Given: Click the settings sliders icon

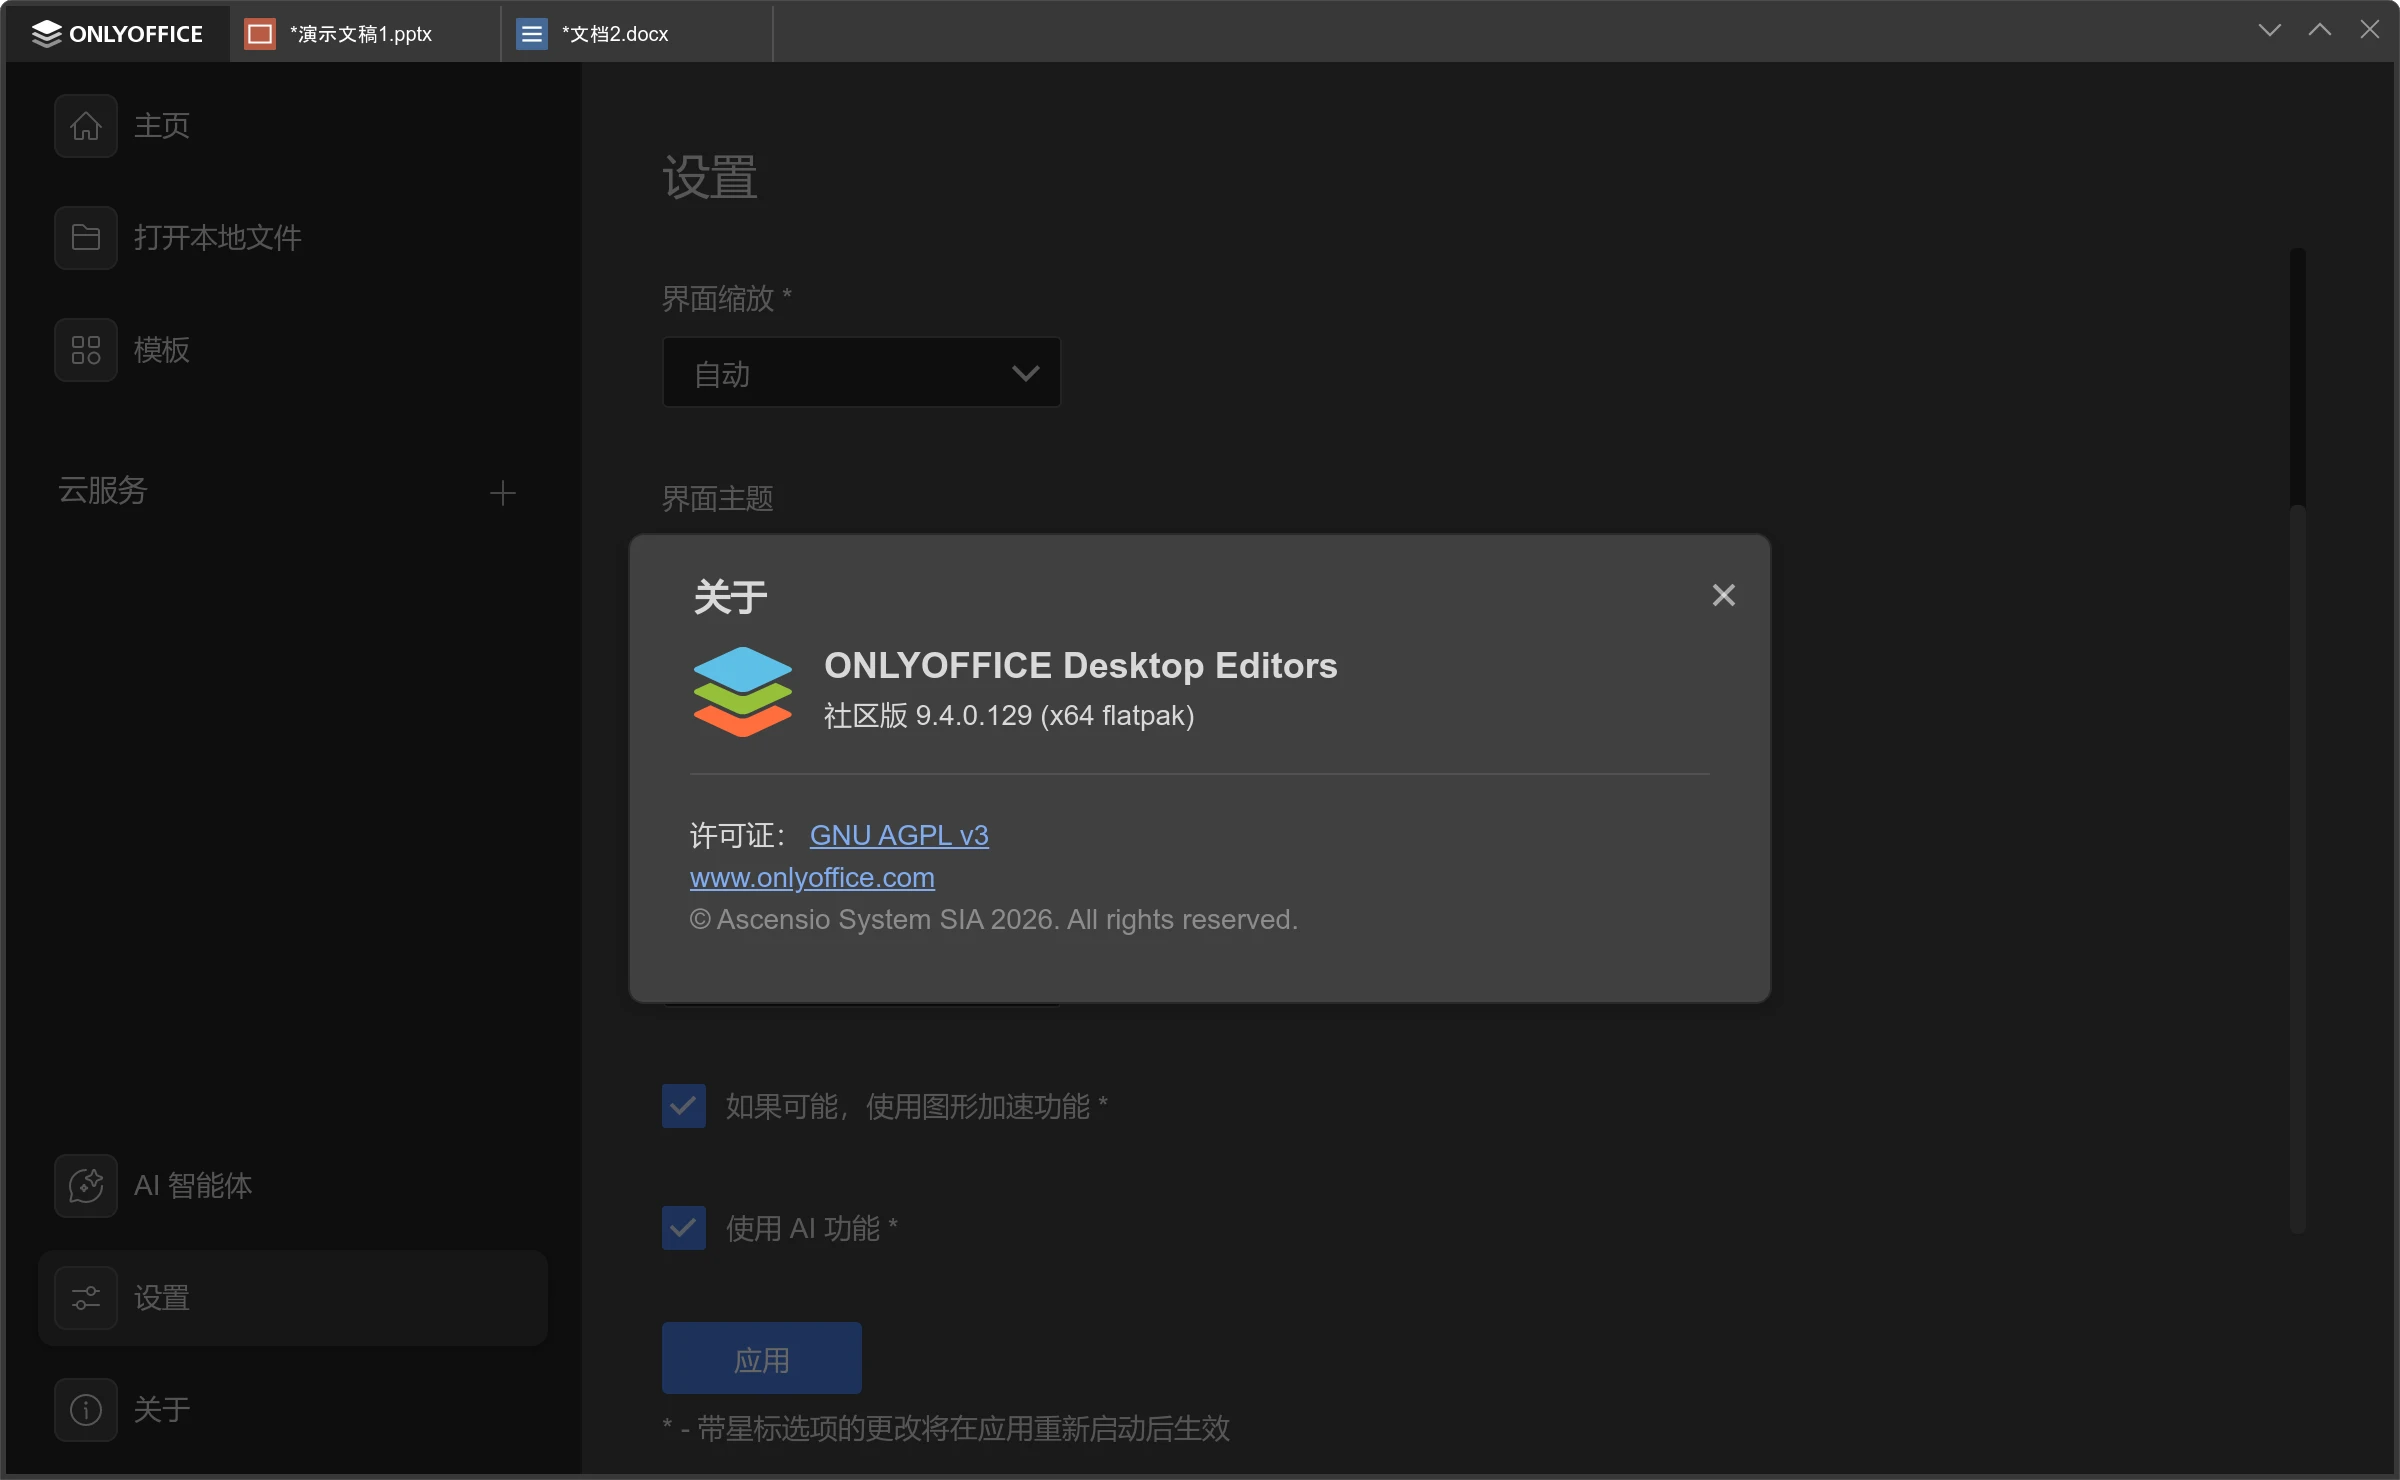Looking at the screenshot, I should [86, 1298].
